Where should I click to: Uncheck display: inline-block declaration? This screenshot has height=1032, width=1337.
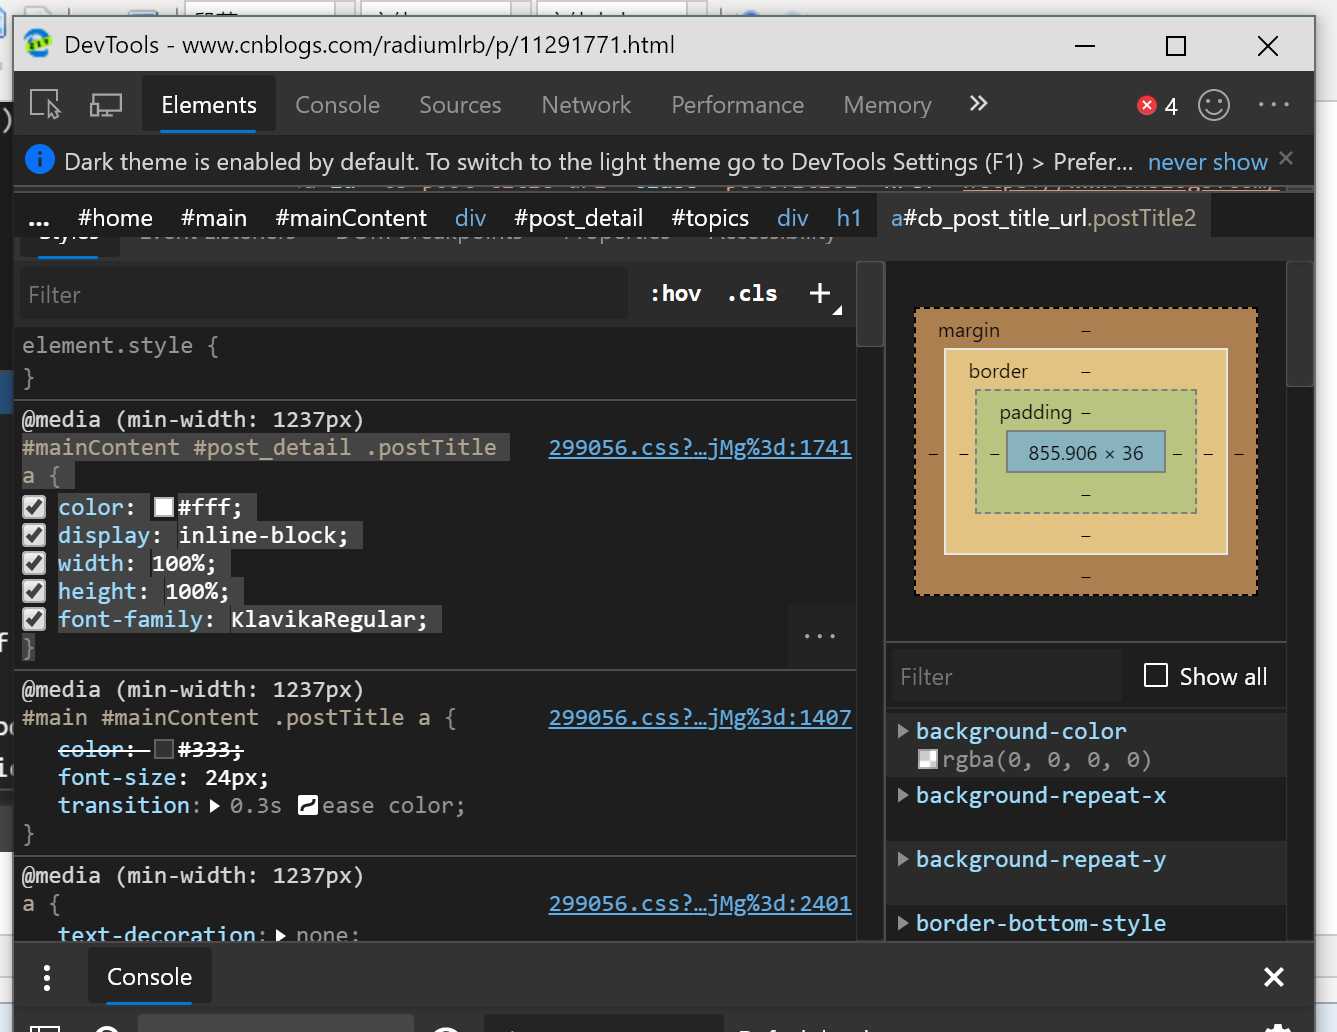point(34,535)
